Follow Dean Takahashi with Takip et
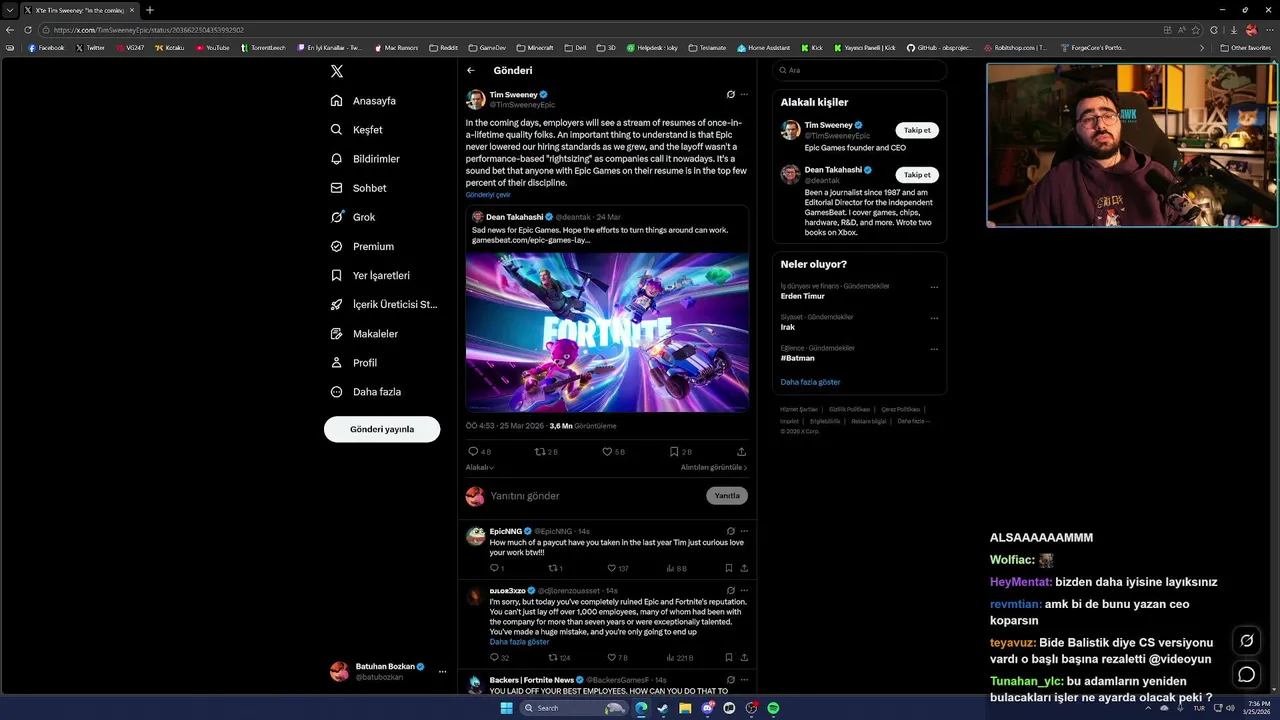The image size is (1280, 720). point(917,174)
